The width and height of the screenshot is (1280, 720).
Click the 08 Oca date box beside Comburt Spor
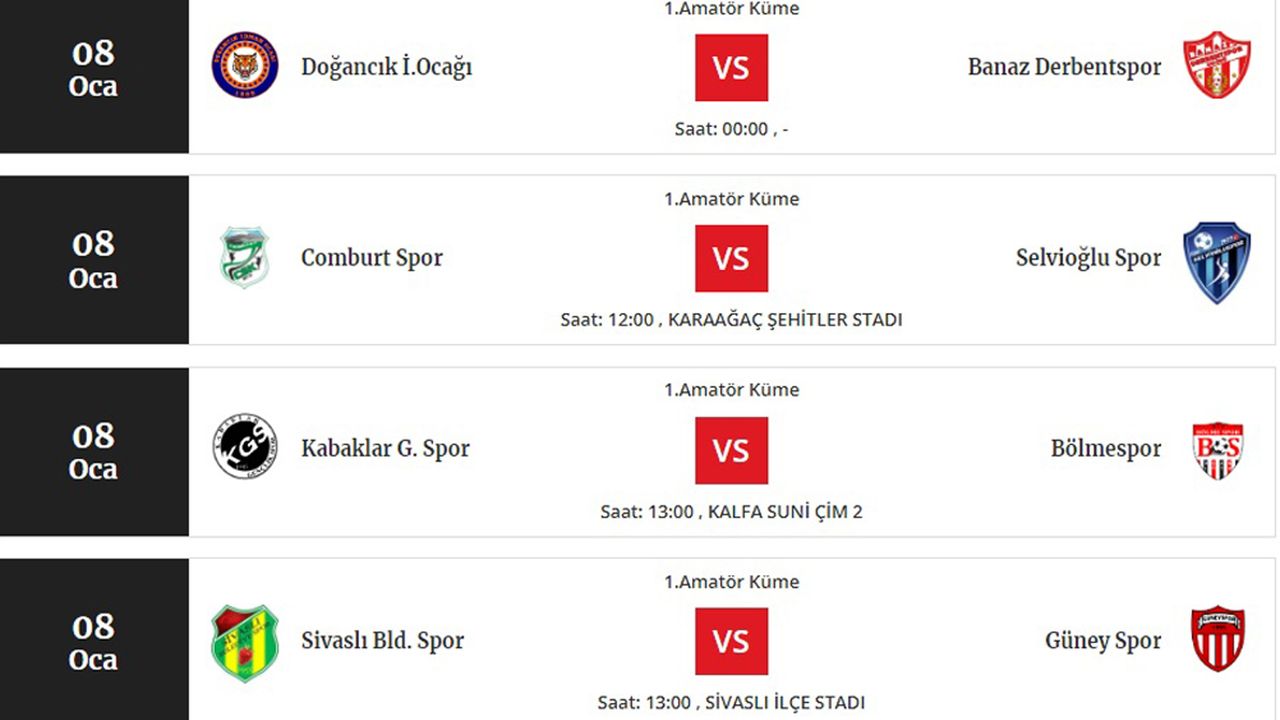click(94, 260)
